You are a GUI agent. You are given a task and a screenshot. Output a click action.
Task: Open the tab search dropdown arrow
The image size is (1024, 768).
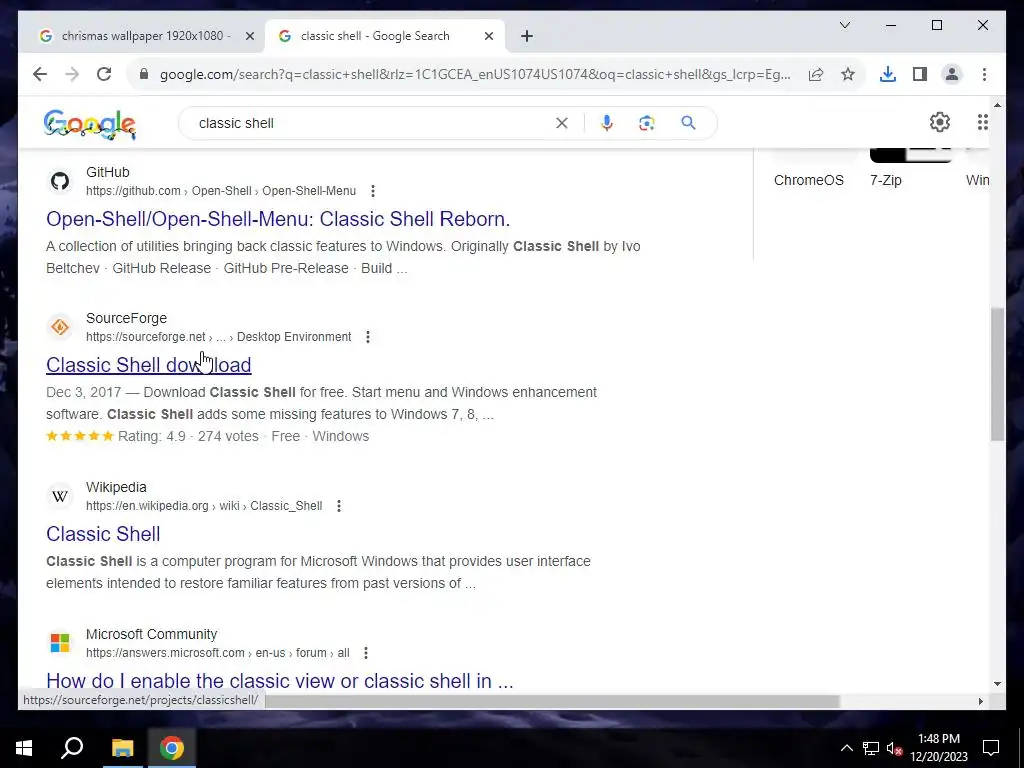(845, 25)
